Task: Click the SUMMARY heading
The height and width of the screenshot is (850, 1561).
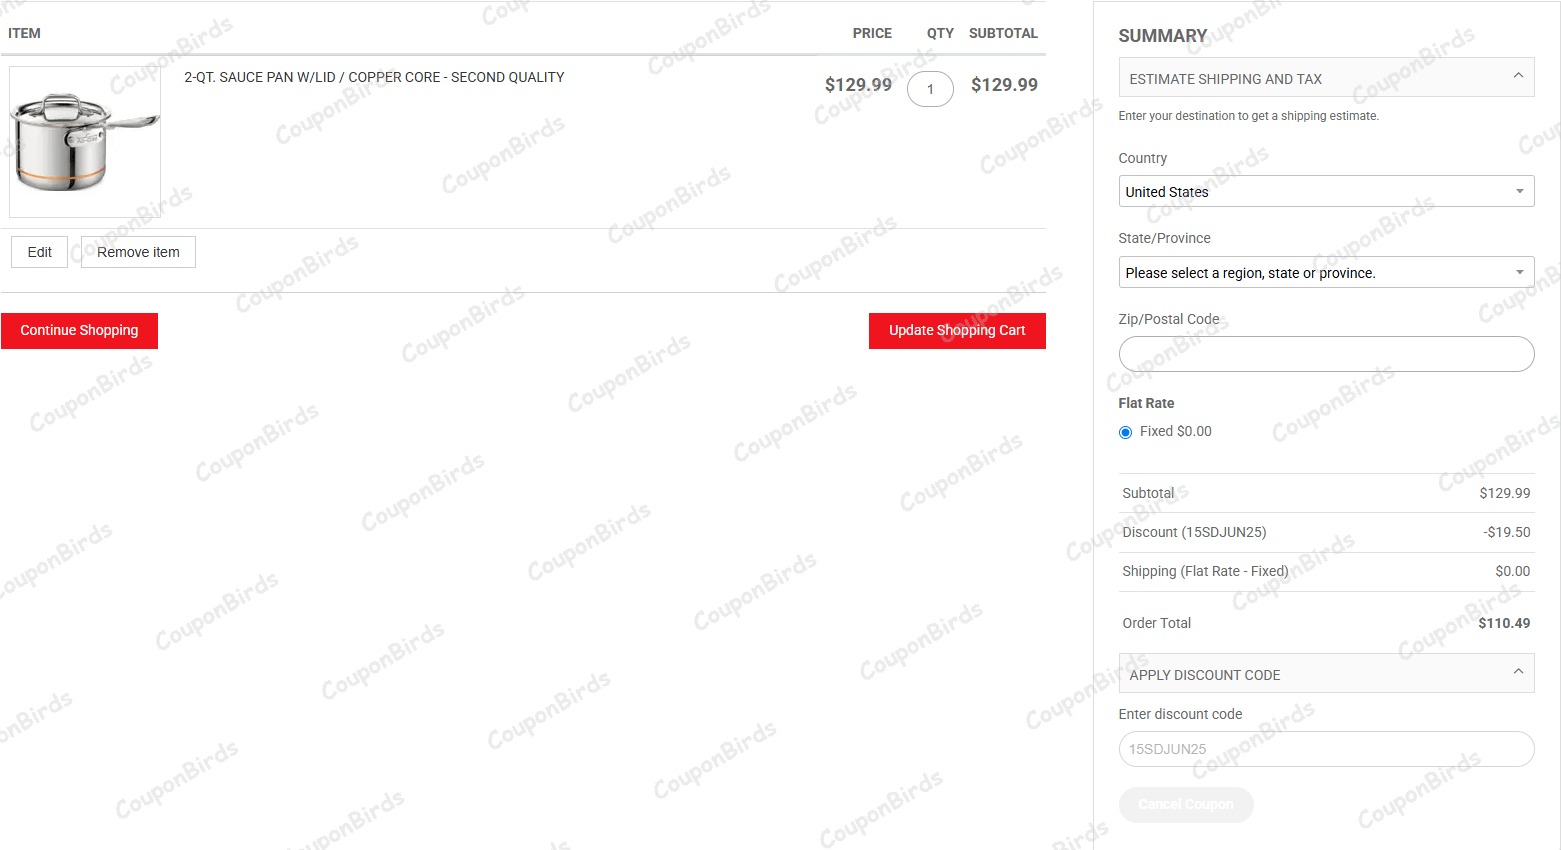Action: (1163, 36)
